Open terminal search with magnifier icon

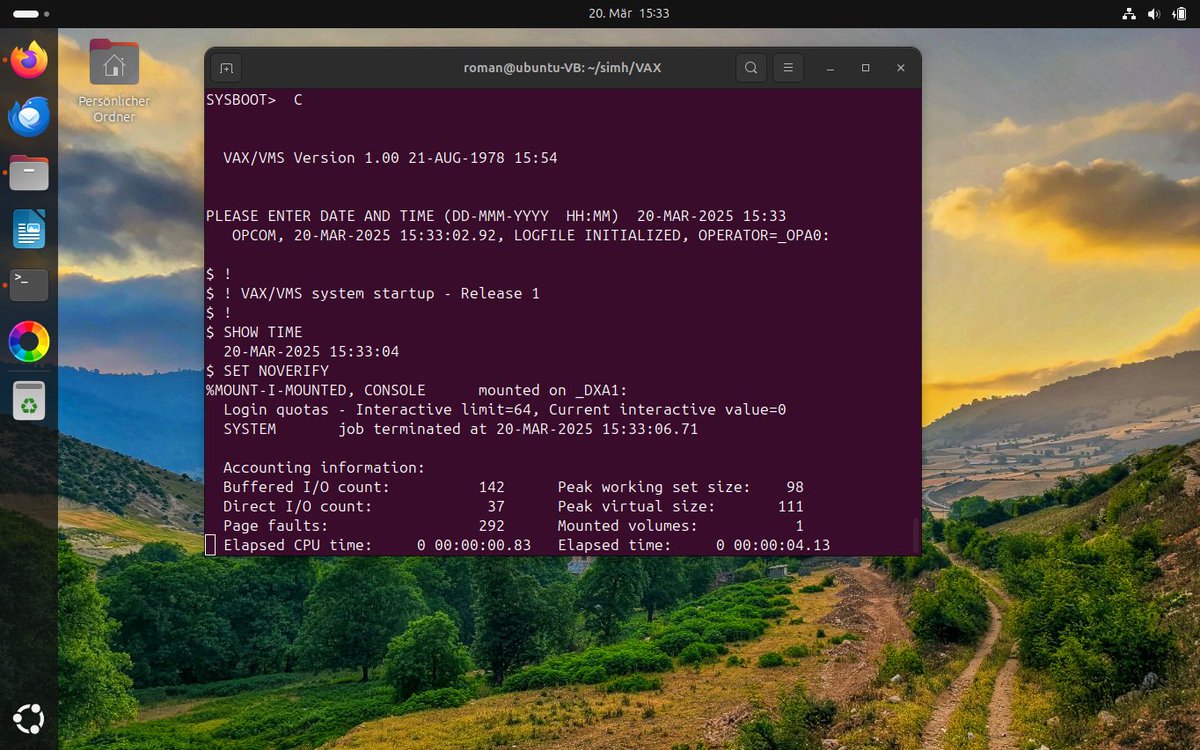(x=751, y=68)
